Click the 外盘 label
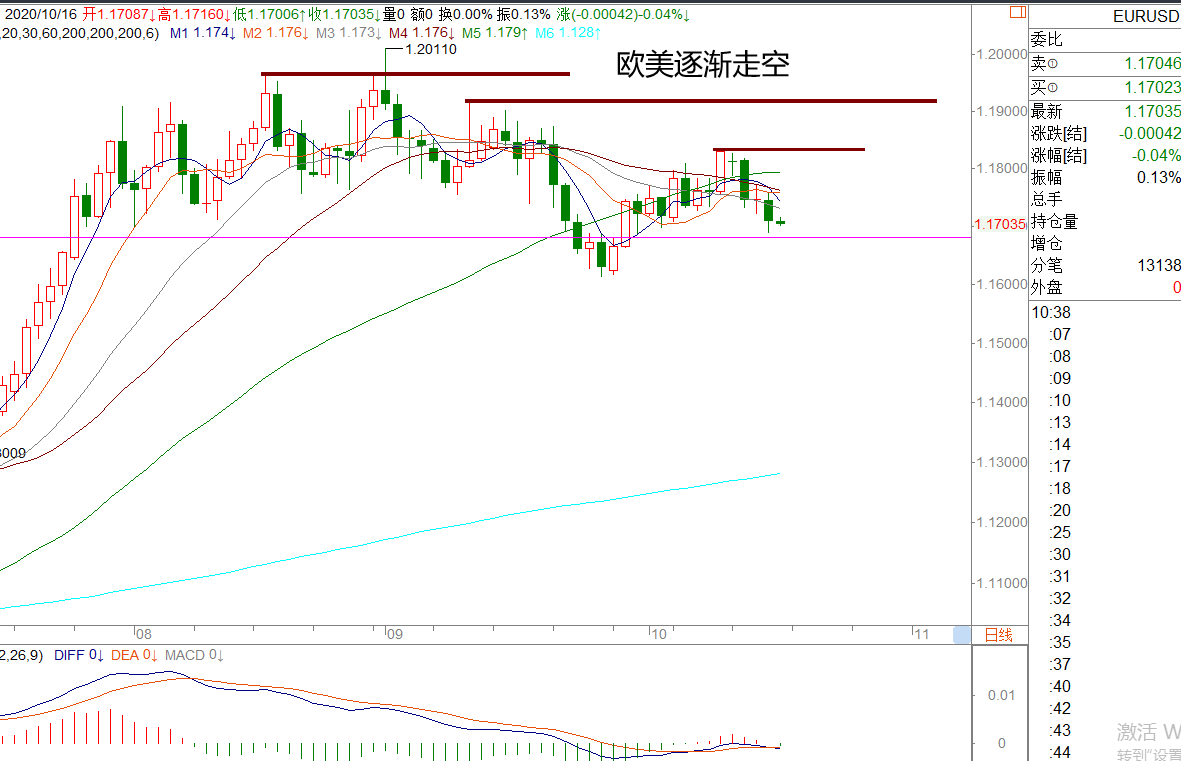1181x761 pixels. pyautogui.click(x=1046, y=287)
